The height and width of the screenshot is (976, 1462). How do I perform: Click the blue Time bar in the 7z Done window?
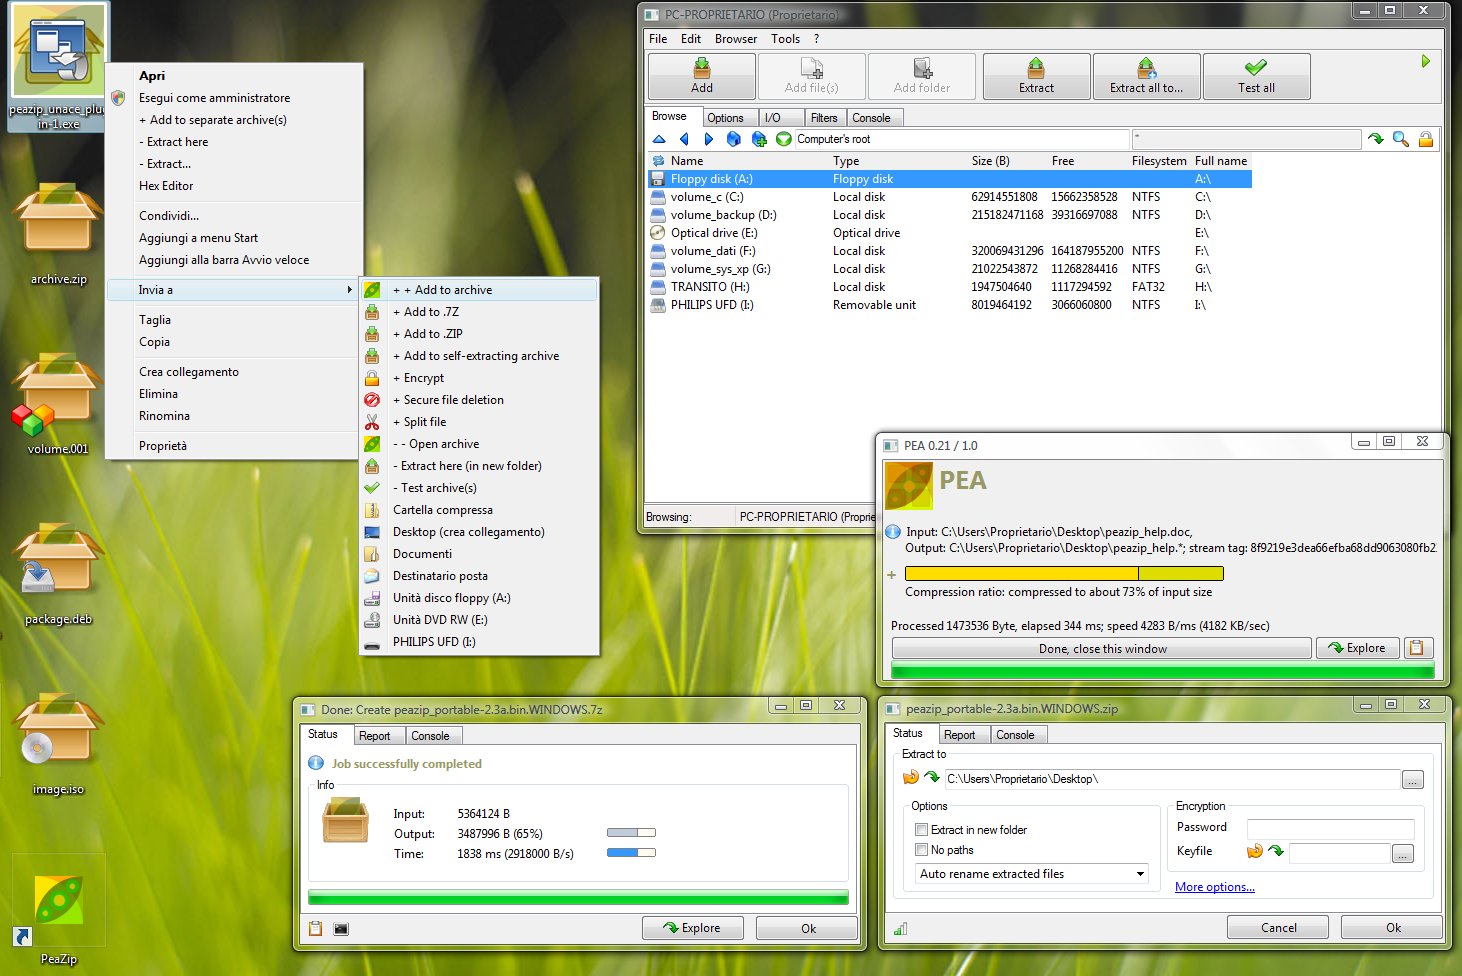(x=631, y=853)
